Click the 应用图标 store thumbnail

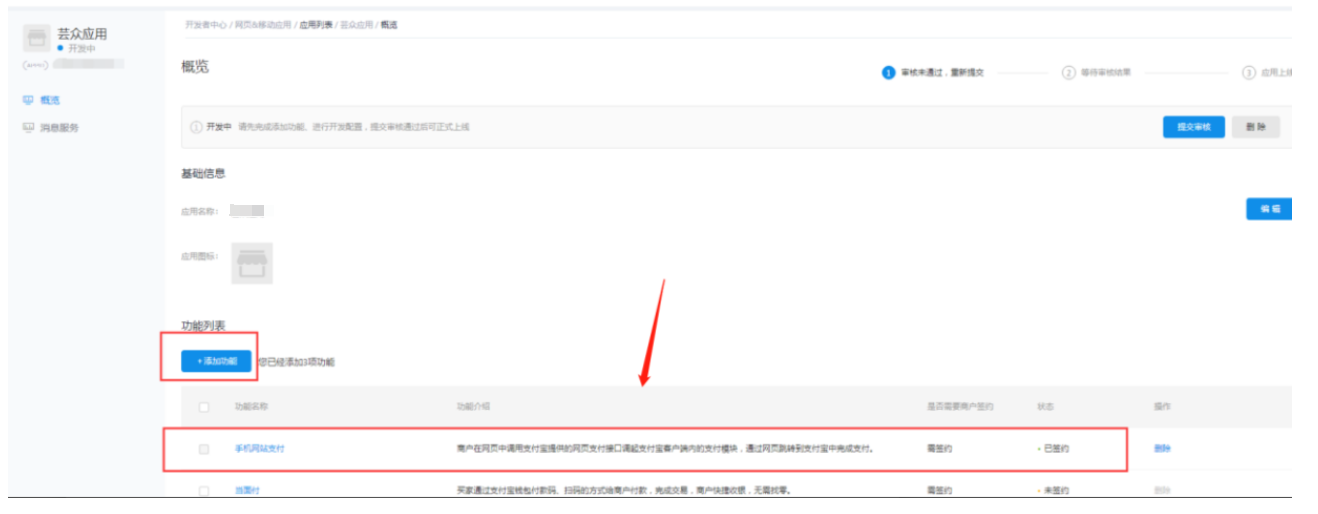pyautogui.click(x=252, y=263)
